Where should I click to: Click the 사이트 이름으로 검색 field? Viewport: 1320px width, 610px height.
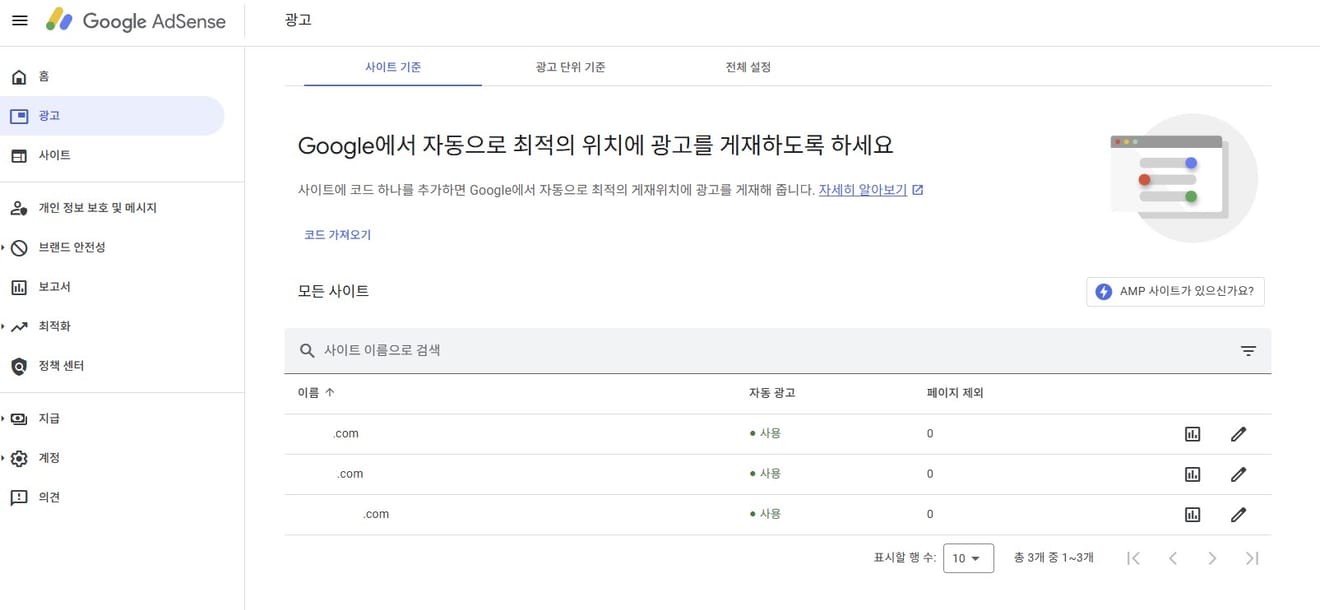point(777,351)
